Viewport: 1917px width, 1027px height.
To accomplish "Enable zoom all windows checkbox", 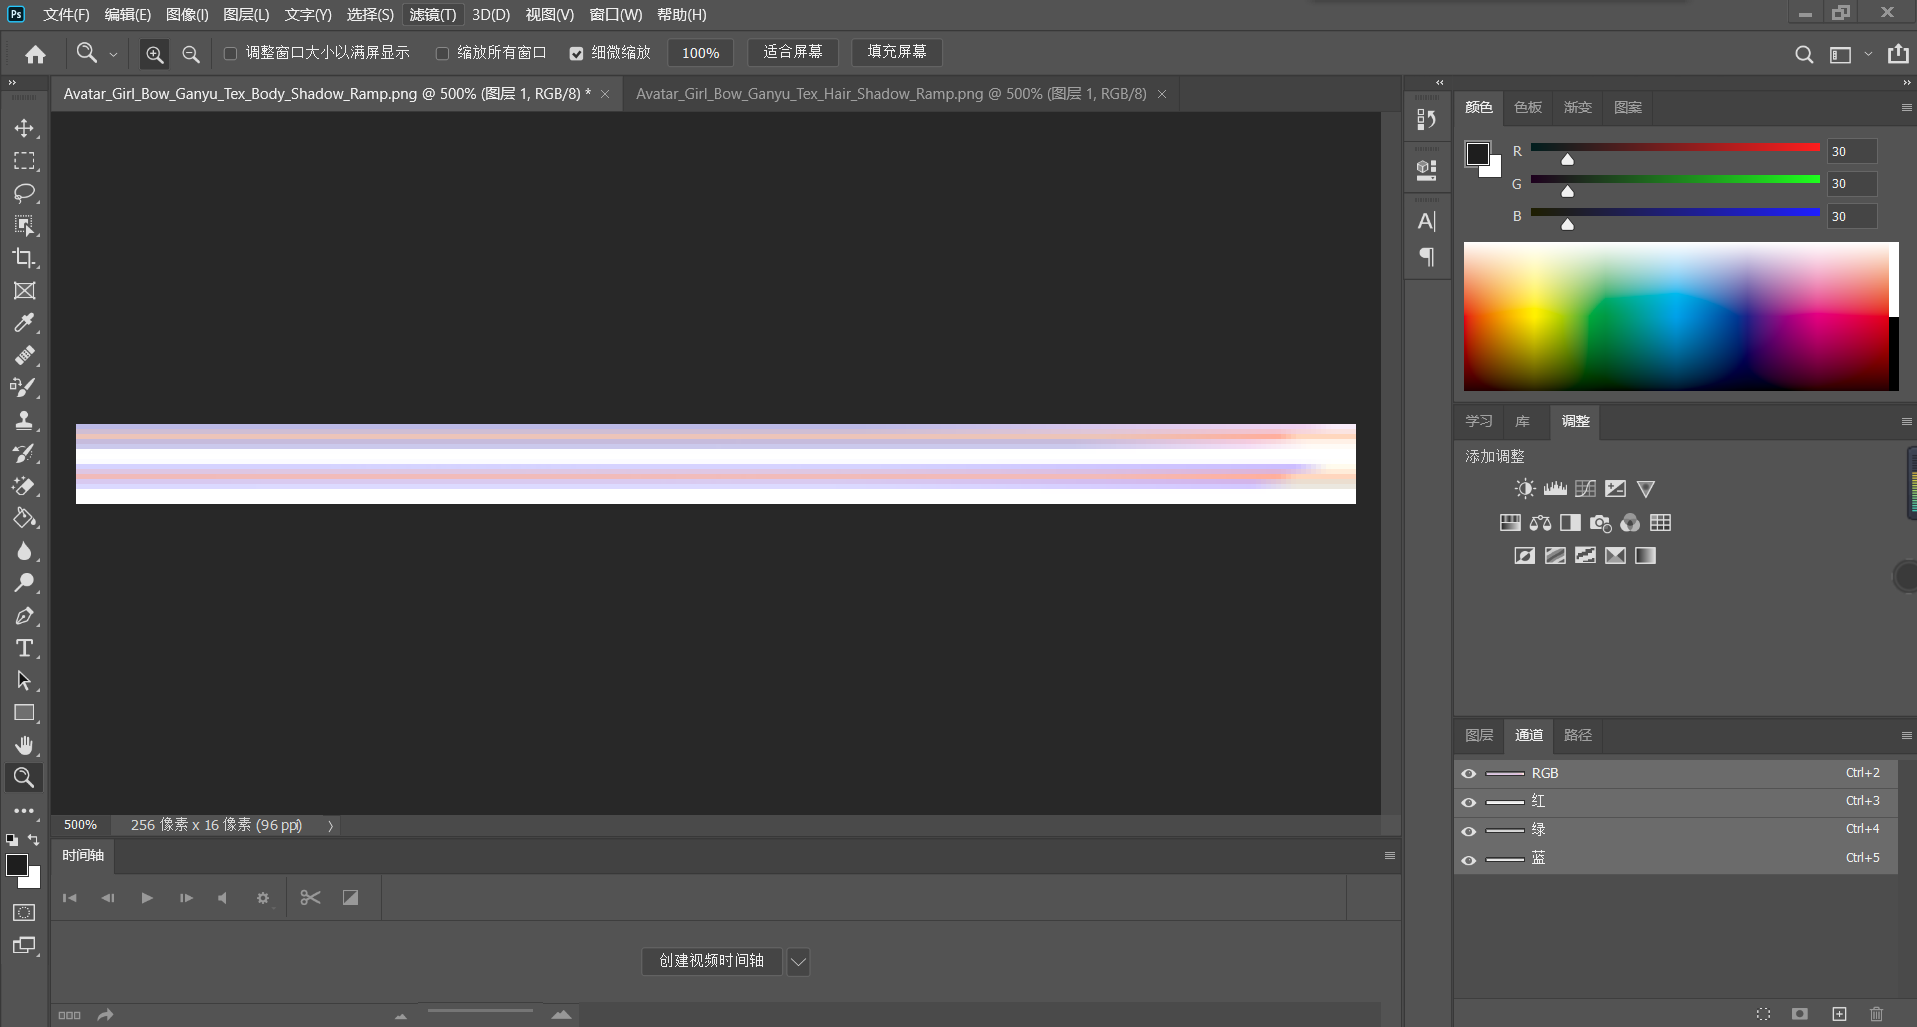I will click(x=442, y=53).
